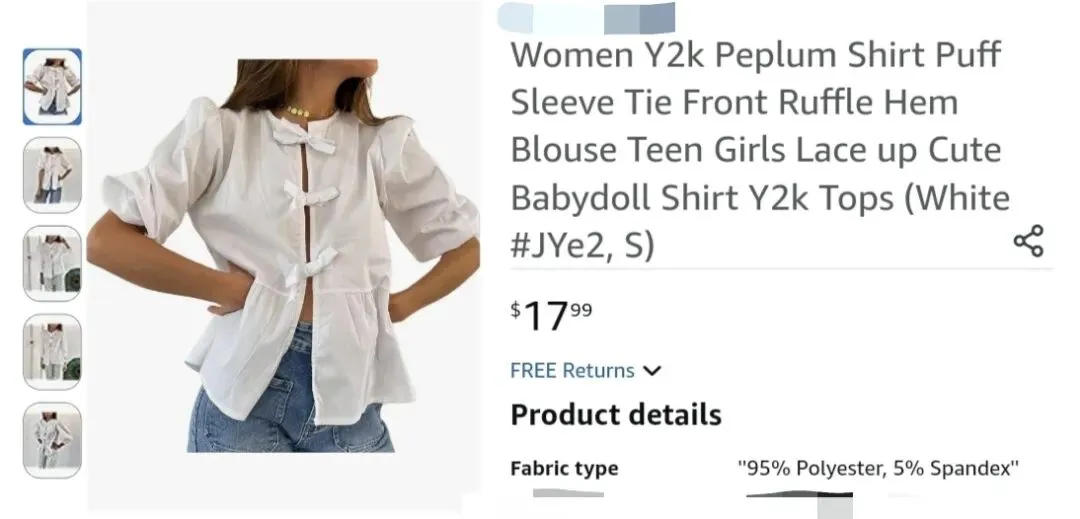Click the 95% Polyester, 5% Spandex value

point(878,469)
